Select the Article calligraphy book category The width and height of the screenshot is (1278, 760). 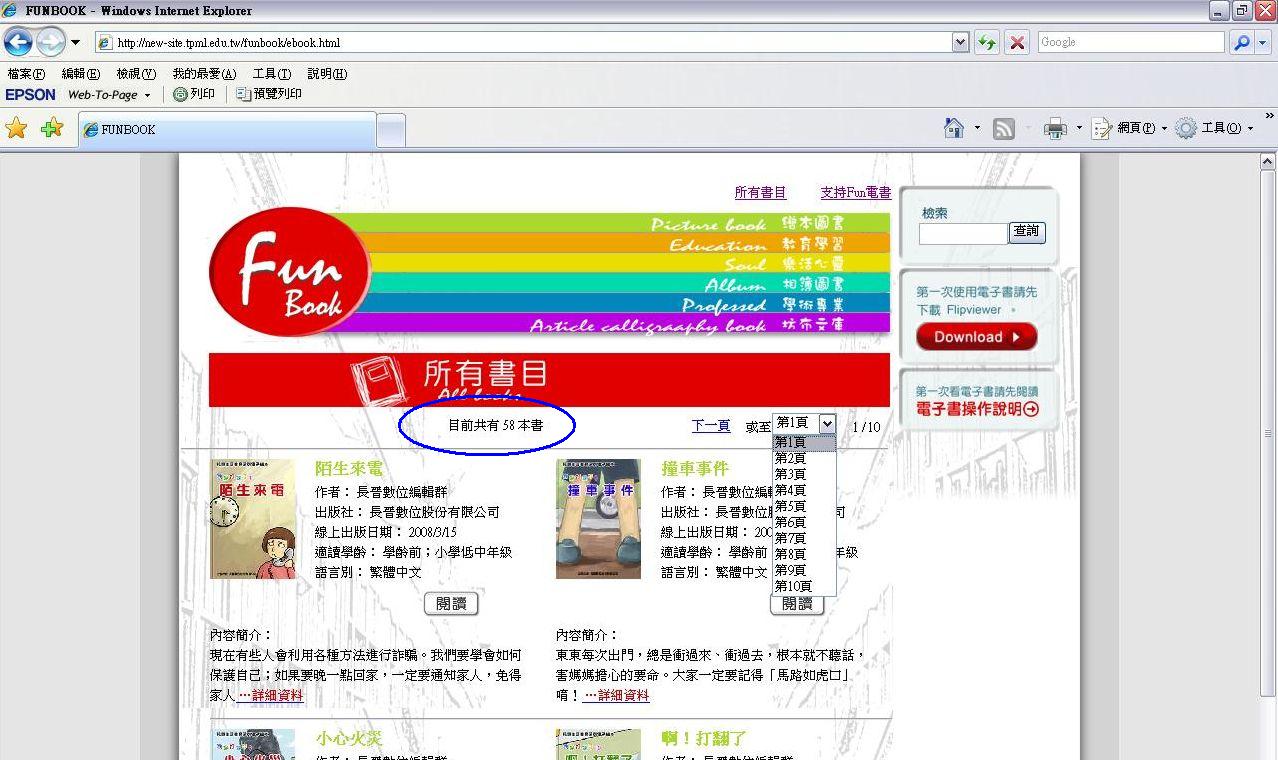coord(688,324)
